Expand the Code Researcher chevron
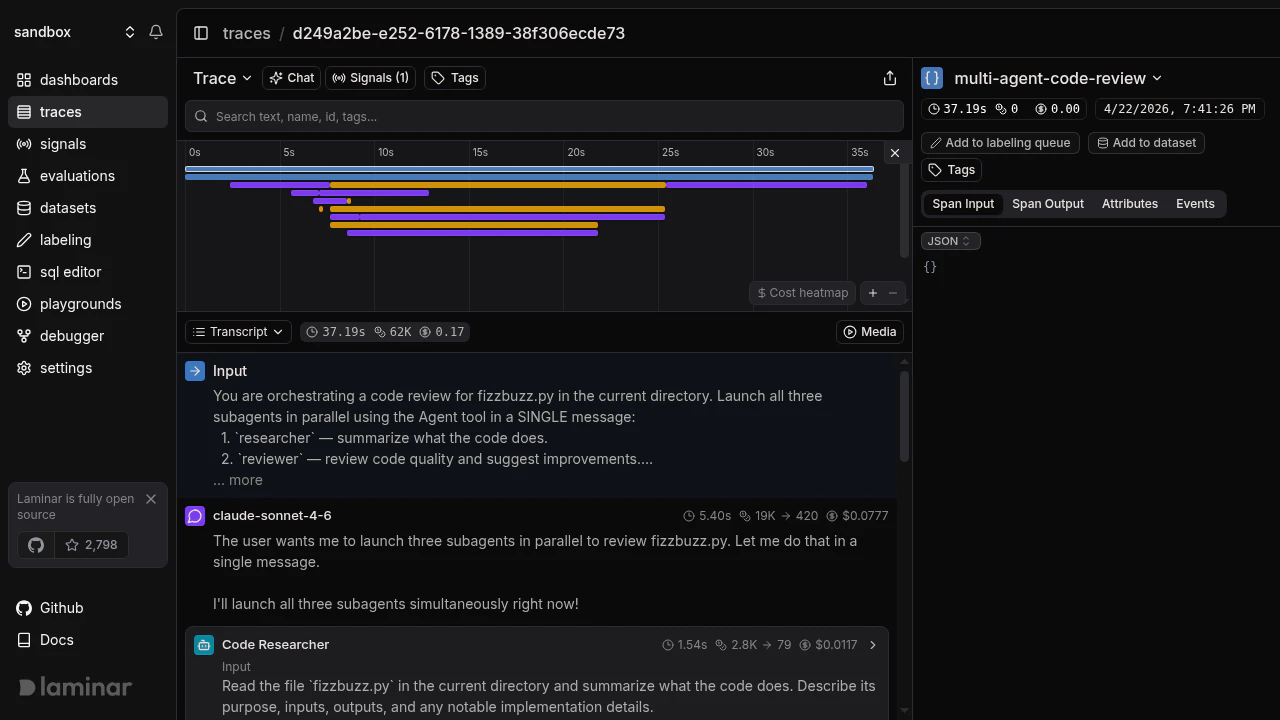The width and height of the screenshot is (1280, 720). point(873,645)
